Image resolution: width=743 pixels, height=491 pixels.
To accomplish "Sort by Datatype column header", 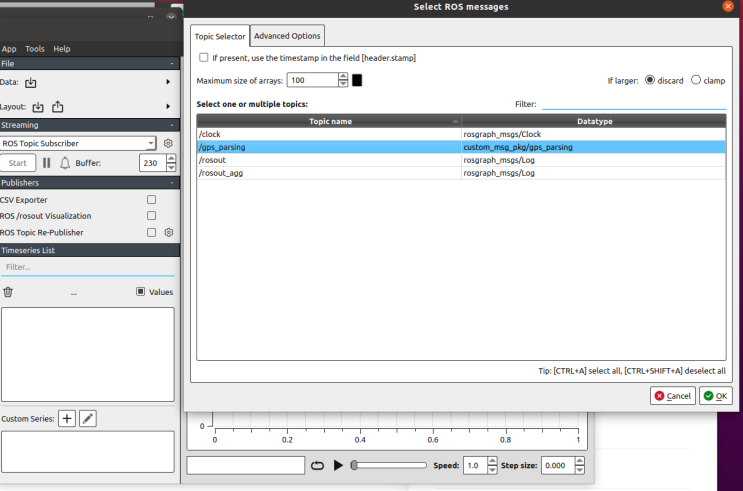I will point(594,121).
